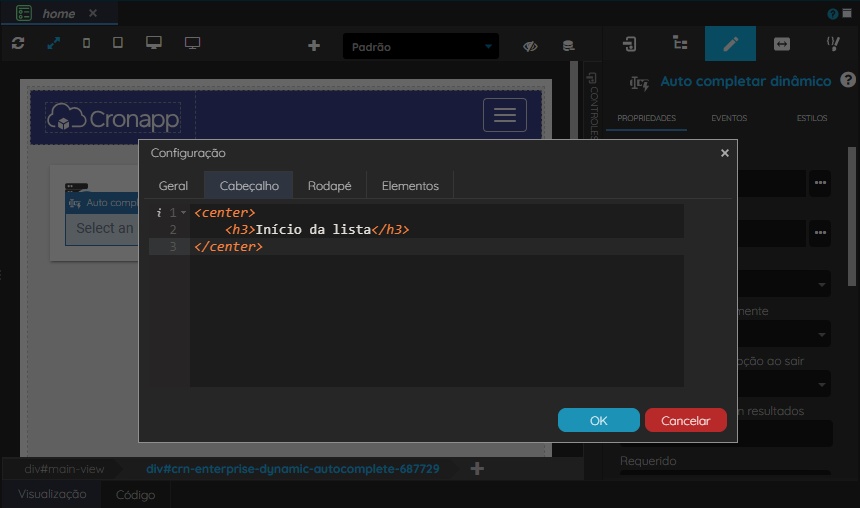This screenshot has height=508, width=860.
Task: Click the field under 'resultados' label
Action: point(785,433)
